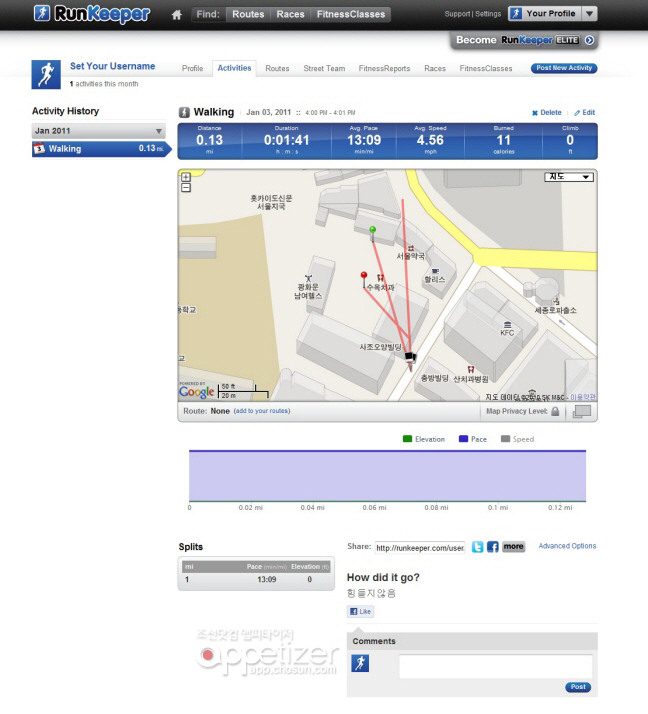
Task: Click the Avg. Speed 4.56 stat
Action: point(430,140)
